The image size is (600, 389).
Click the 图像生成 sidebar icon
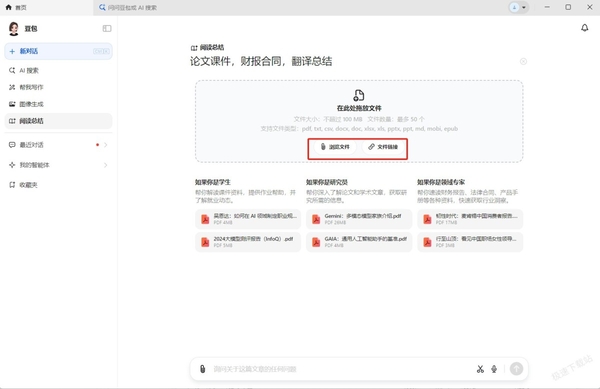(12, 104)
